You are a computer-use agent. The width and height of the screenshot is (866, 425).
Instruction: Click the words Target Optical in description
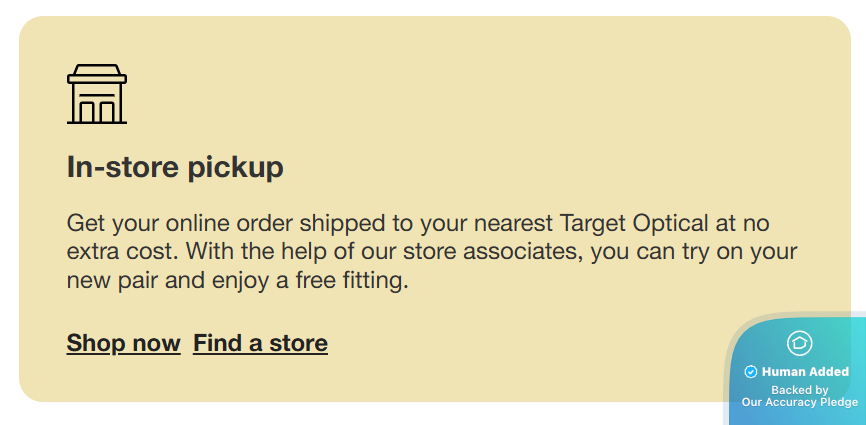626,223
